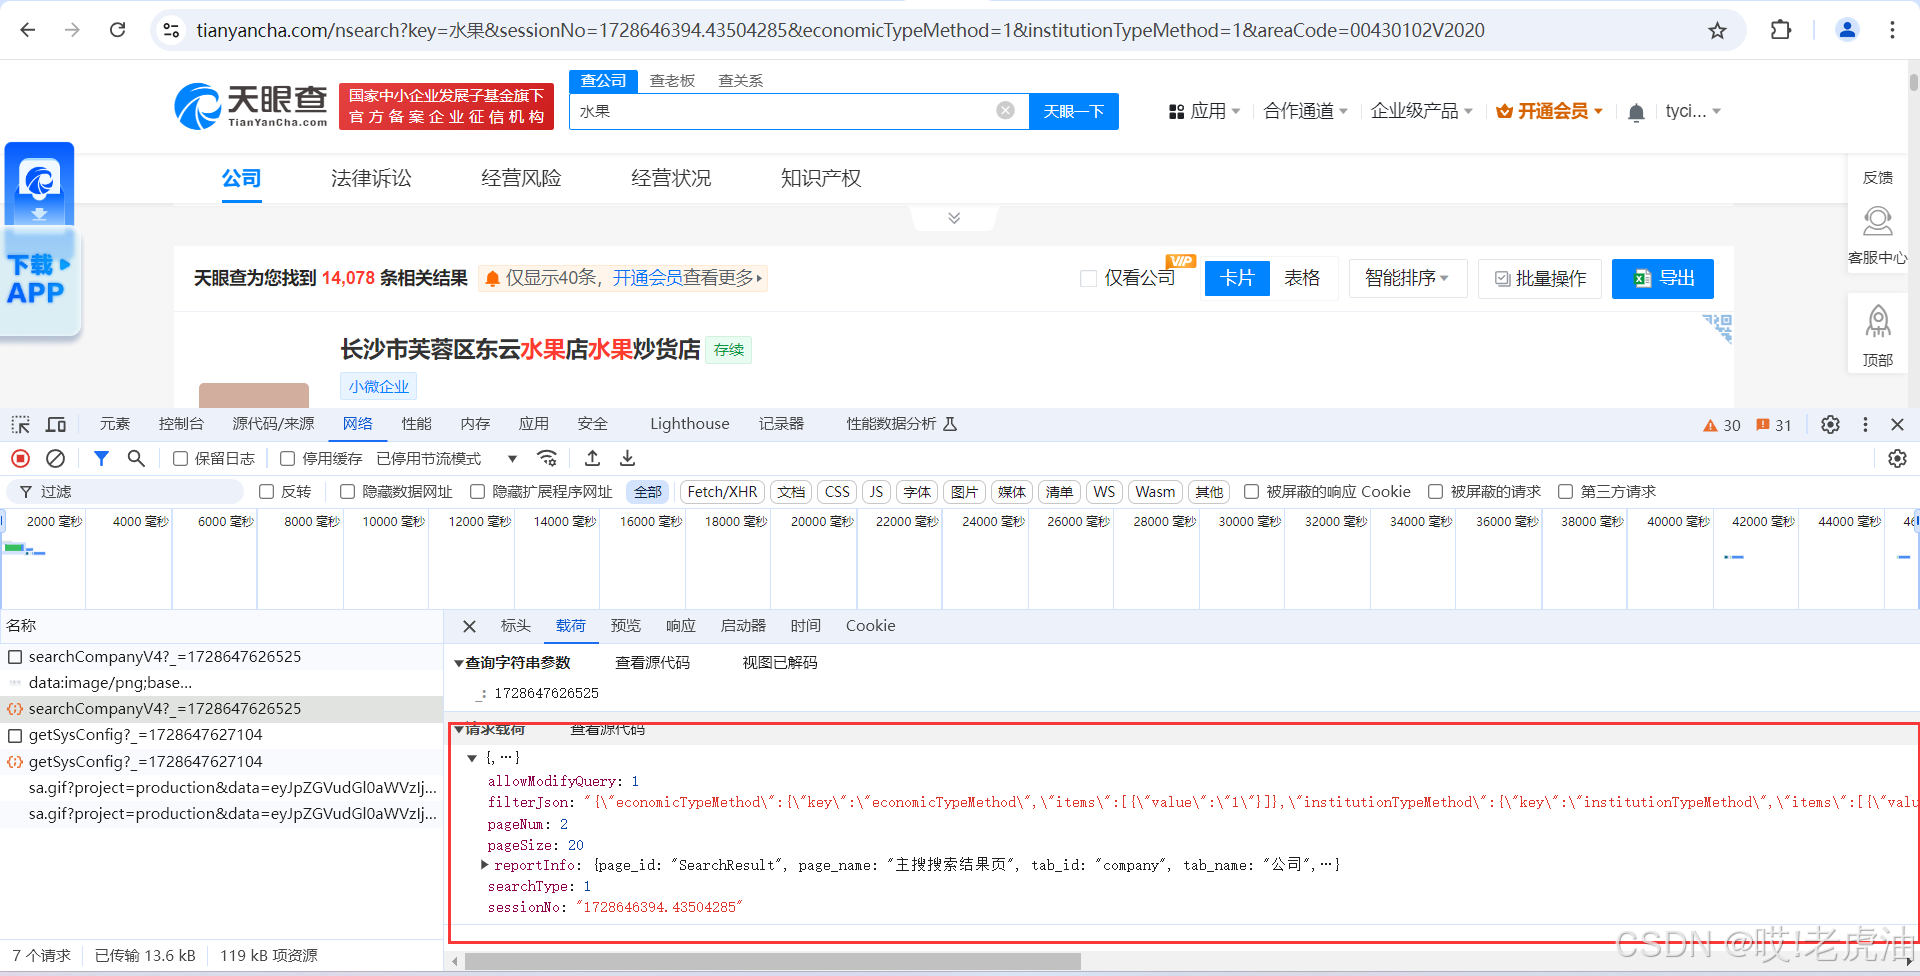This screenshot has width=1920, height=976.
Task: Open the 开通会员 dropdown
Action: click(x=1549, y=111)
